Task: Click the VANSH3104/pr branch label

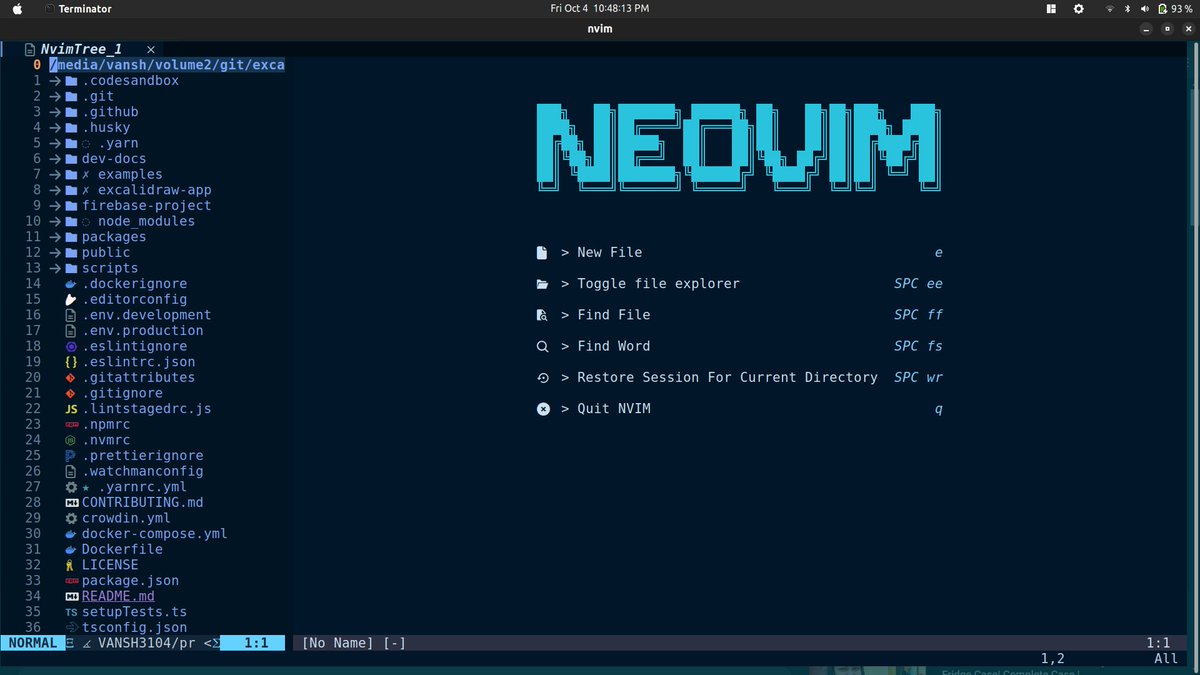Action: [x=146, y=643]
